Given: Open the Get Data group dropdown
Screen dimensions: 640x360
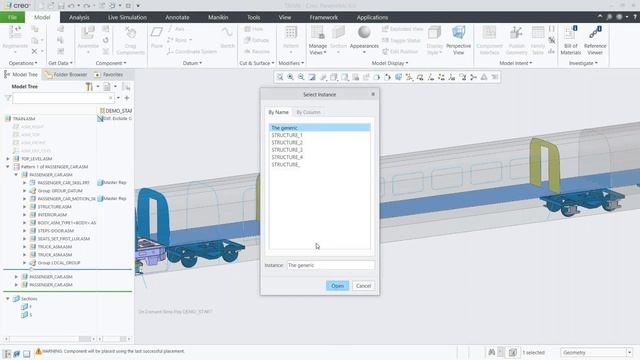Looking at the screenshot, I should (60, 63).
